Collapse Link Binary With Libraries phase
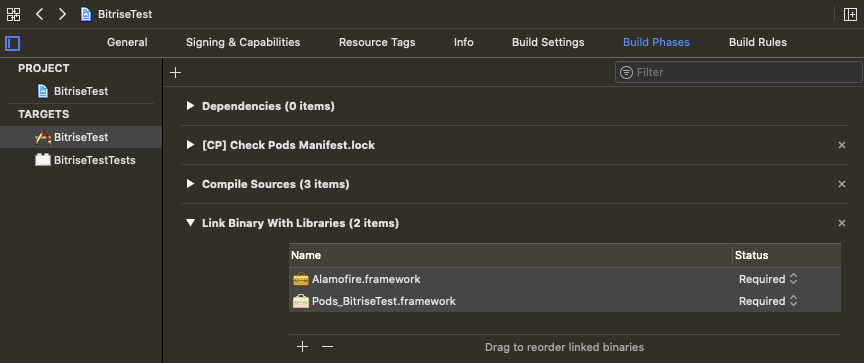 tap(191, 223)
